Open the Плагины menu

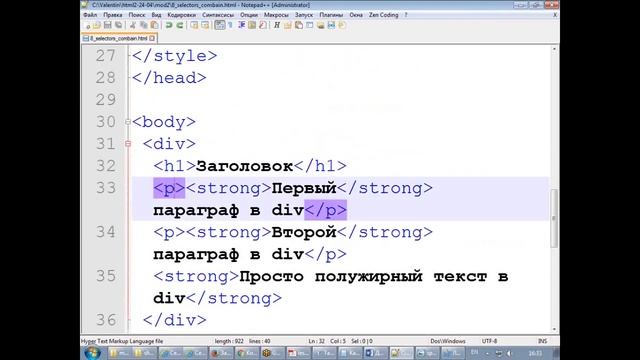coord(331,15)
